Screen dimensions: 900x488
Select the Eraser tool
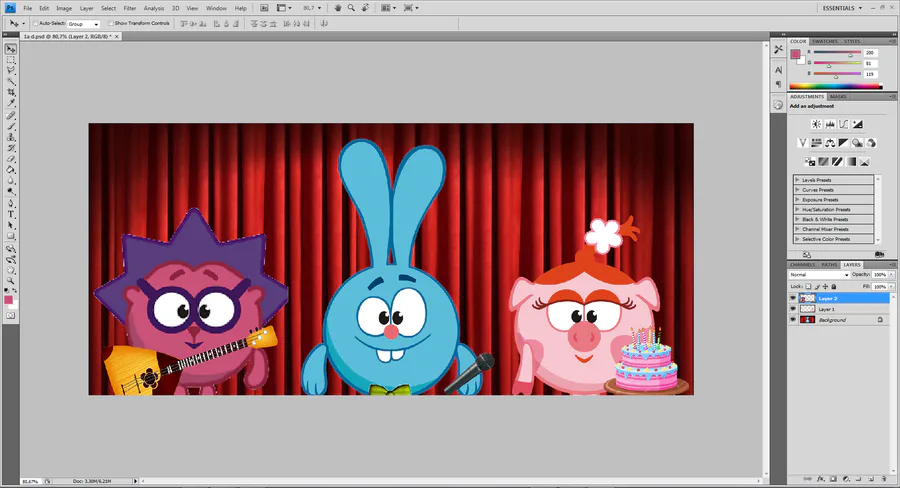(11, 159)
